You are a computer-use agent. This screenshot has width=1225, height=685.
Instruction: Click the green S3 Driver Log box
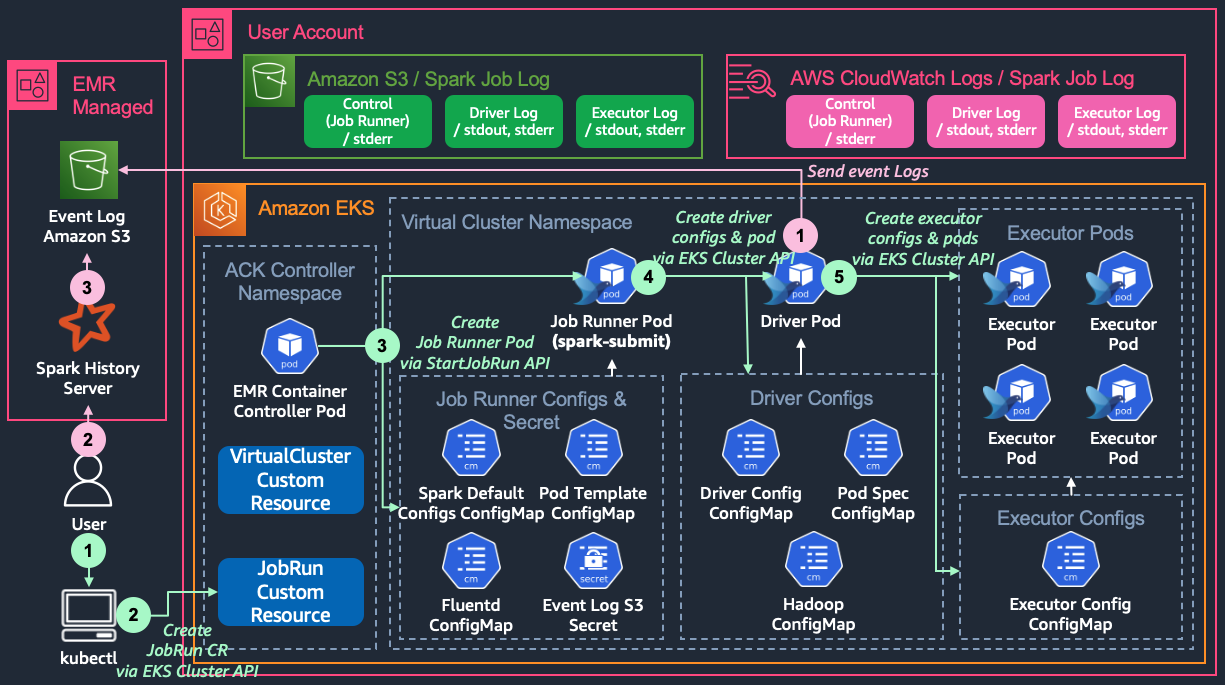pos(503,122)
